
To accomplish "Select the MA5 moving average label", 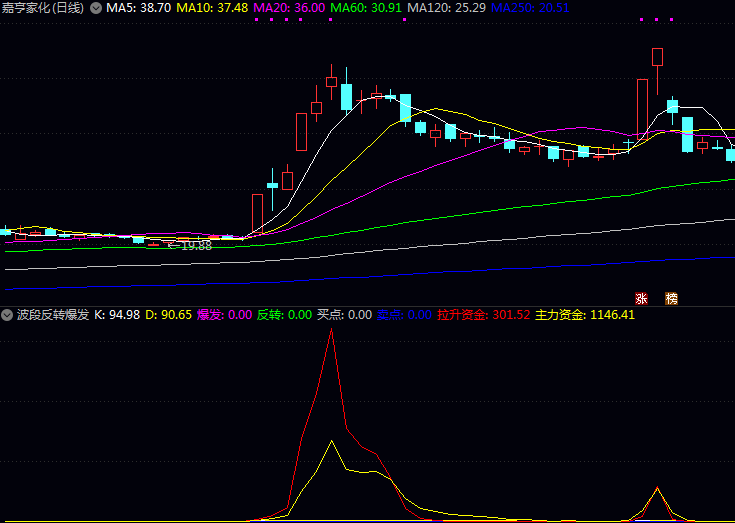I will (x=138, y=8).
